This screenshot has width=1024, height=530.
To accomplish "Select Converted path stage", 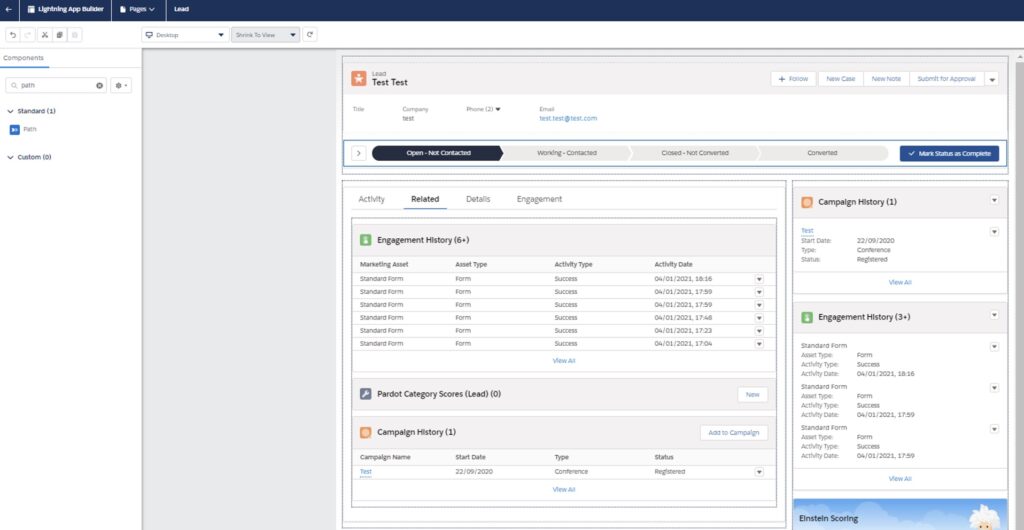I will (x=822, y=153).
